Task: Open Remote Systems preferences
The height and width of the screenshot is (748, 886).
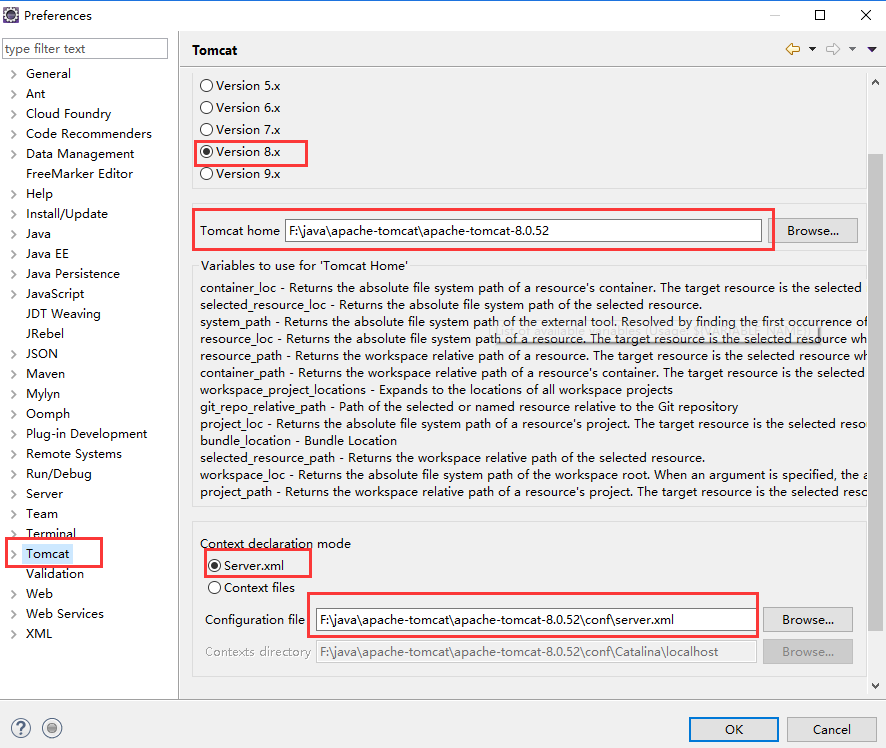Action: pos(73,454)
